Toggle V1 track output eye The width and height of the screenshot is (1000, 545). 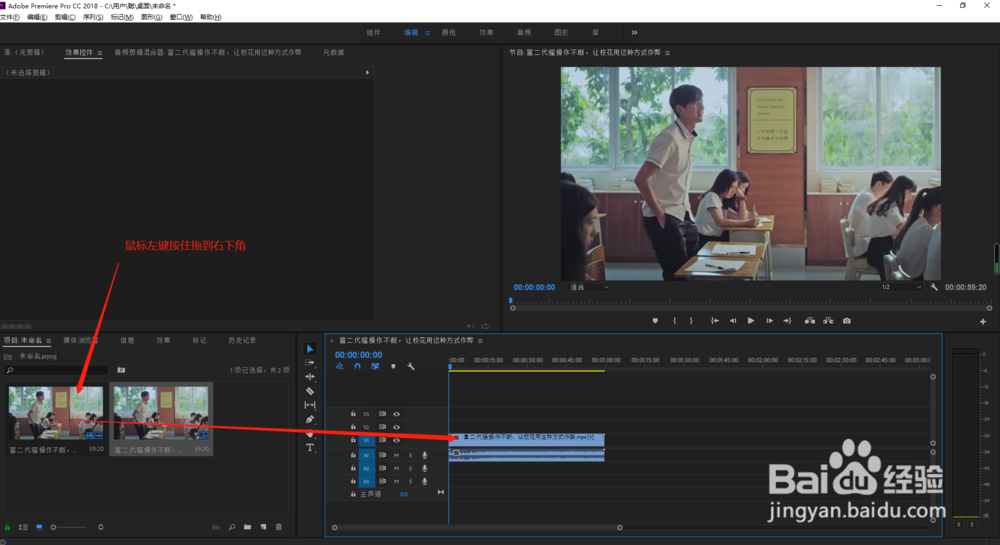pyautogui.click(x=397, y=440)
